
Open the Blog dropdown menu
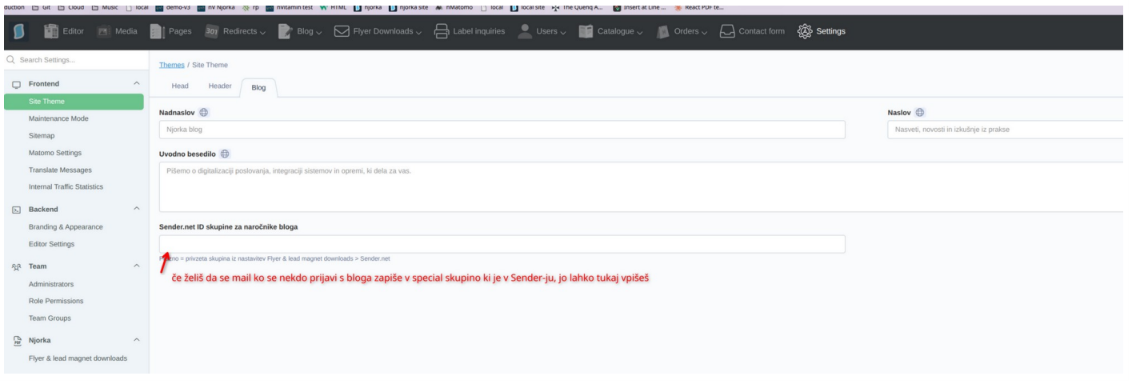click(x=300, y=32)
